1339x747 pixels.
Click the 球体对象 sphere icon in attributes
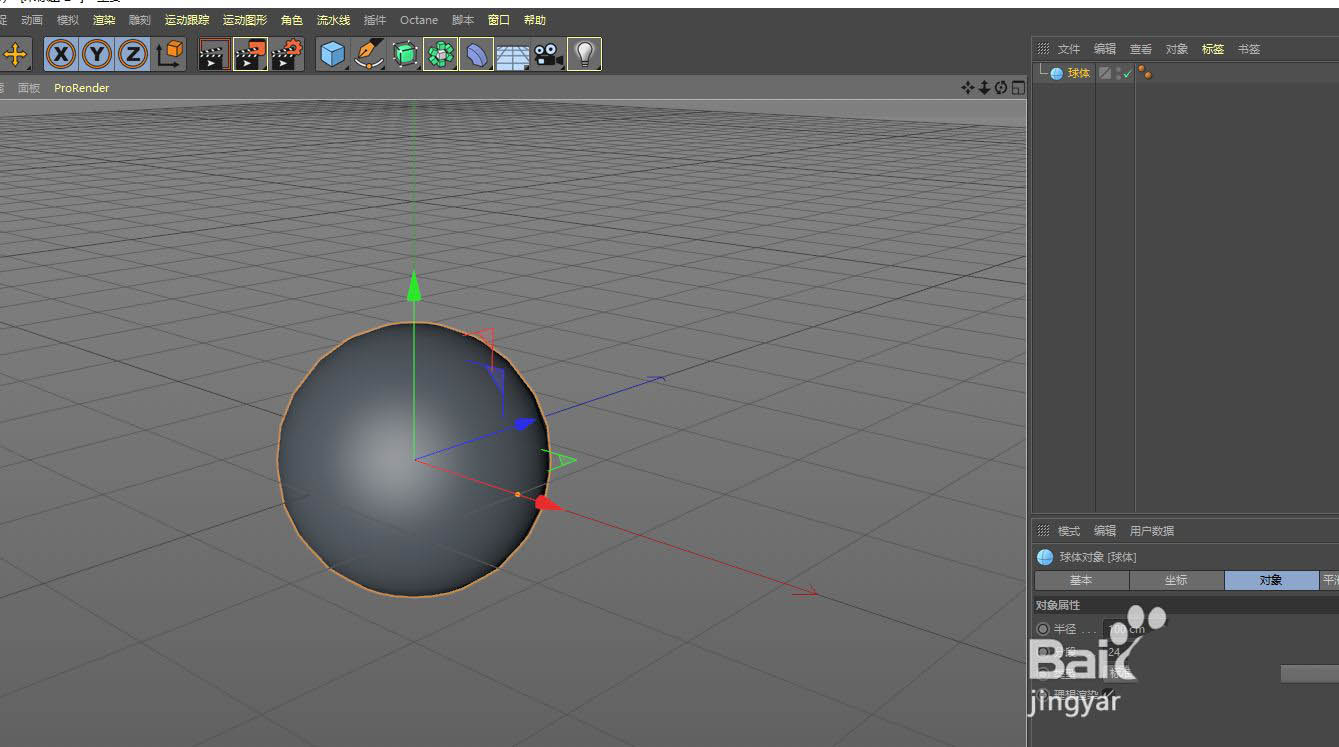coord(1045,557)
